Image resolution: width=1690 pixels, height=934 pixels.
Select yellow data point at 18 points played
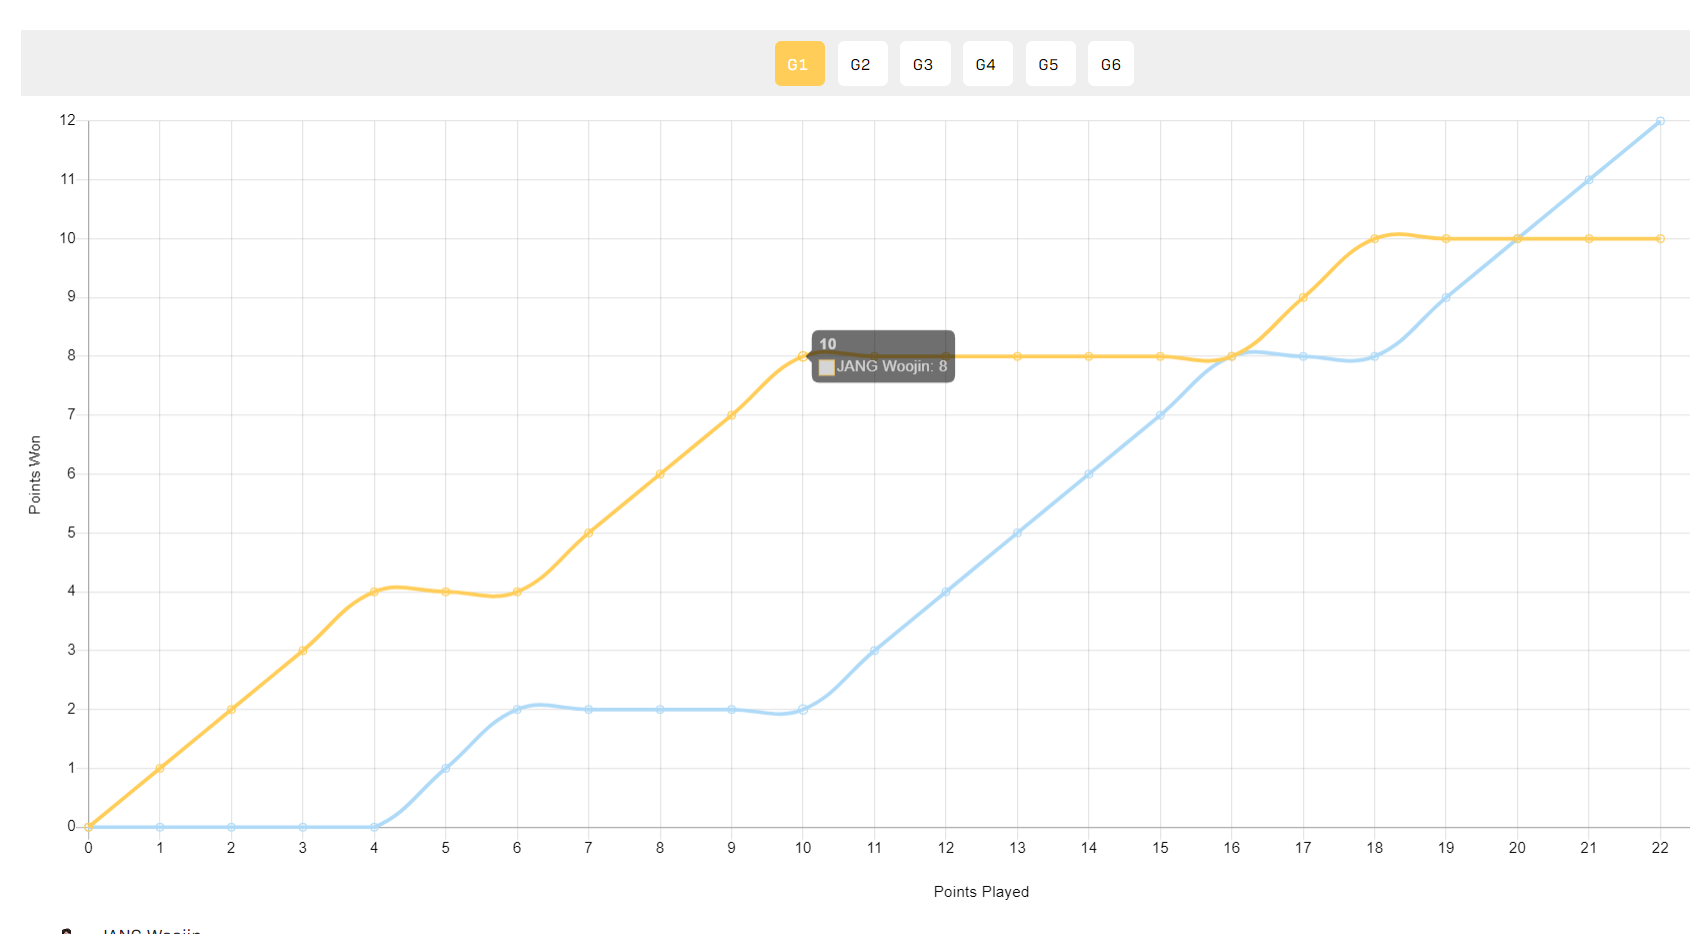click(x=1375, y=239)
